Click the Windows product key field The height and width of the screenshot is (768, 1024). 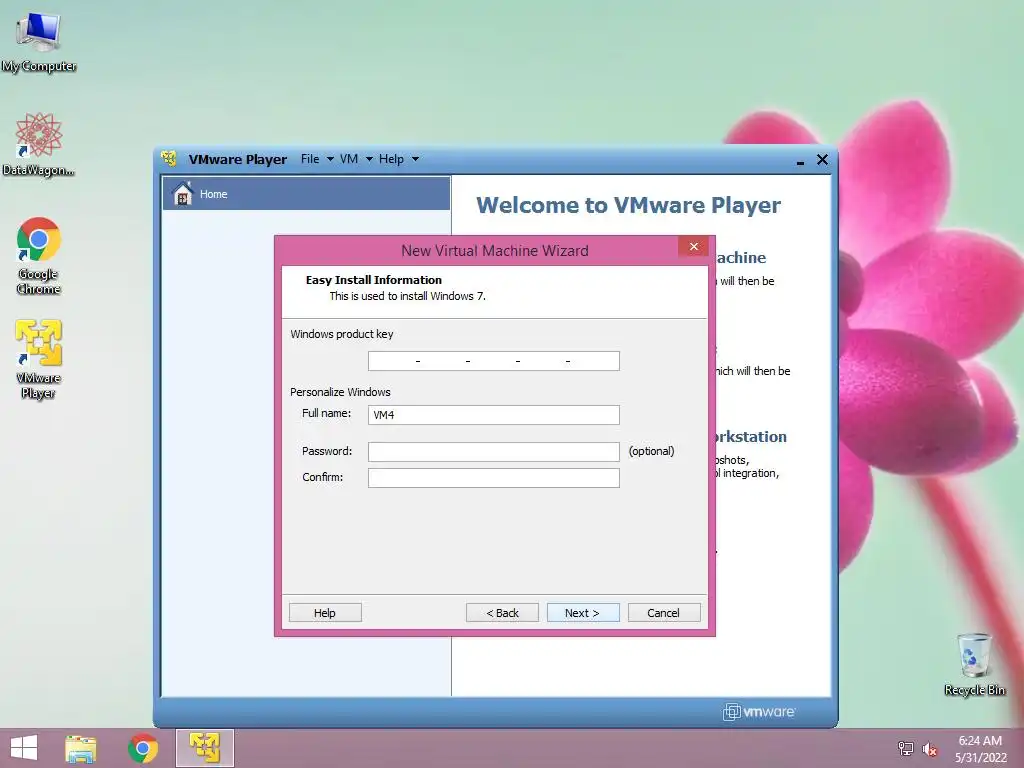tap(494, 360)
